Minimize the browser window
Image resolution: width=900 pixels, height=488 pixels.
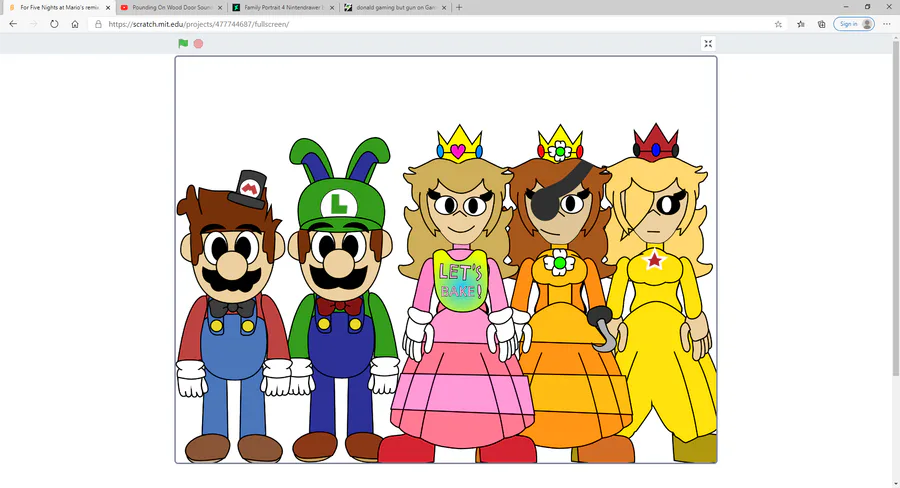[845, 7]
